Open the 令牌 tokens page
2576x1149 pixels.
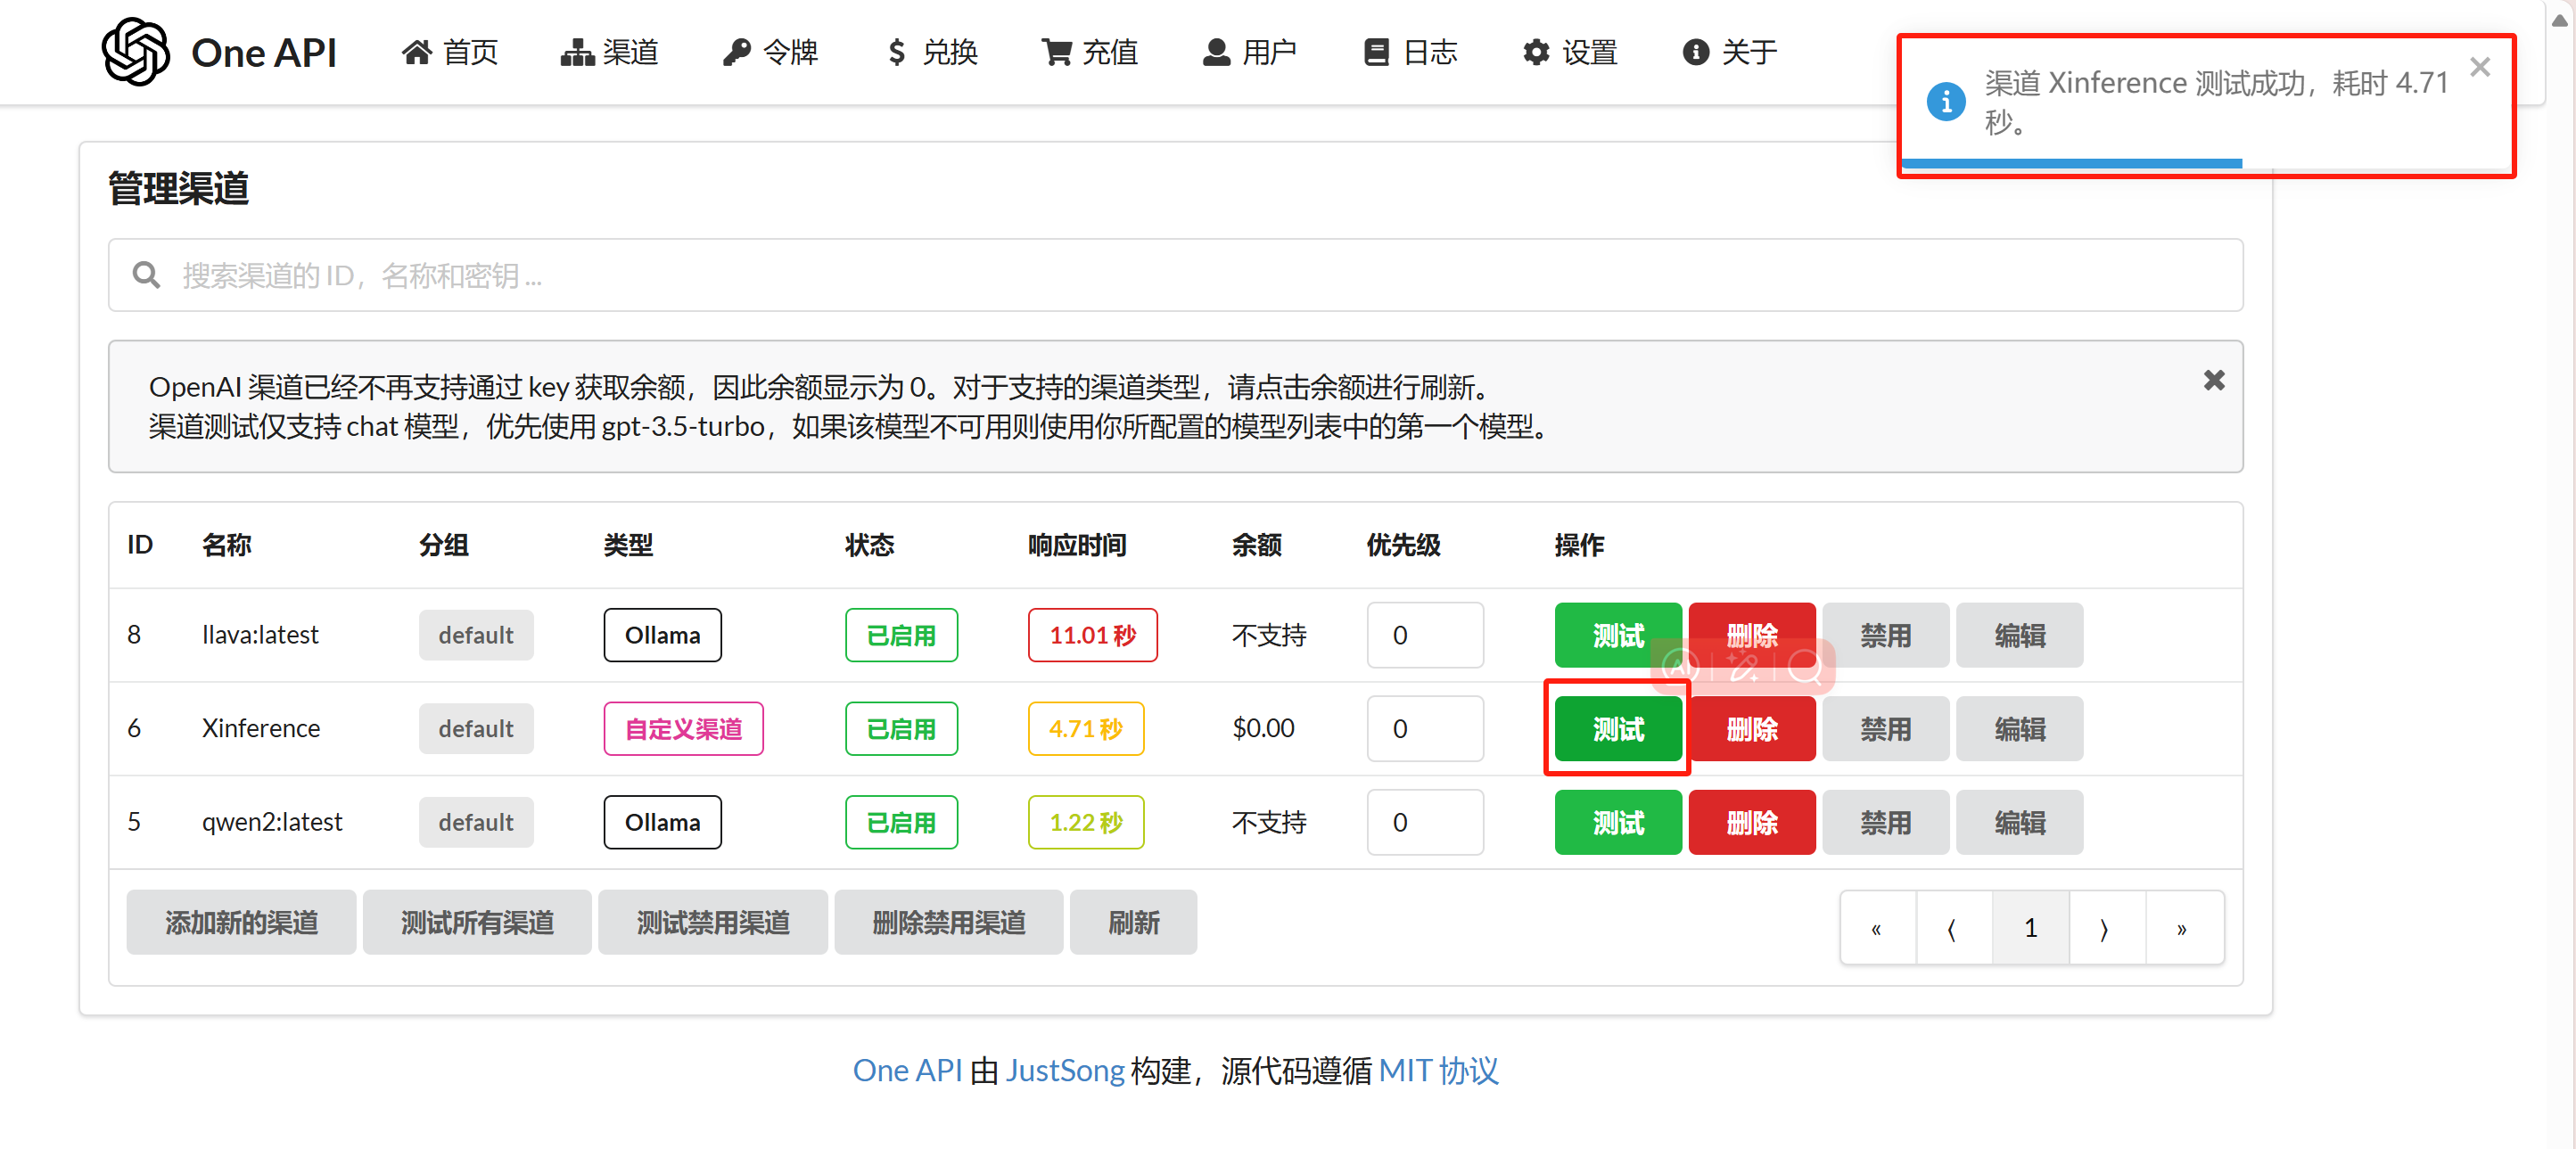[x=770, y=52]
